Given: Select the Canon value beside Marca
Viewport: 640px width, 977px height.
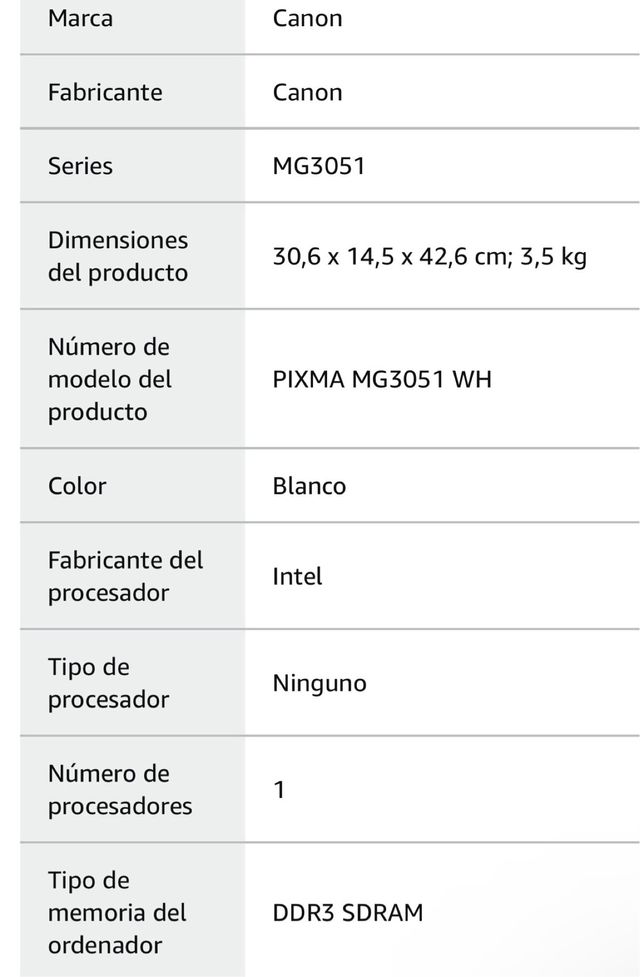Looking at the screenshot, I should (307, 18).
